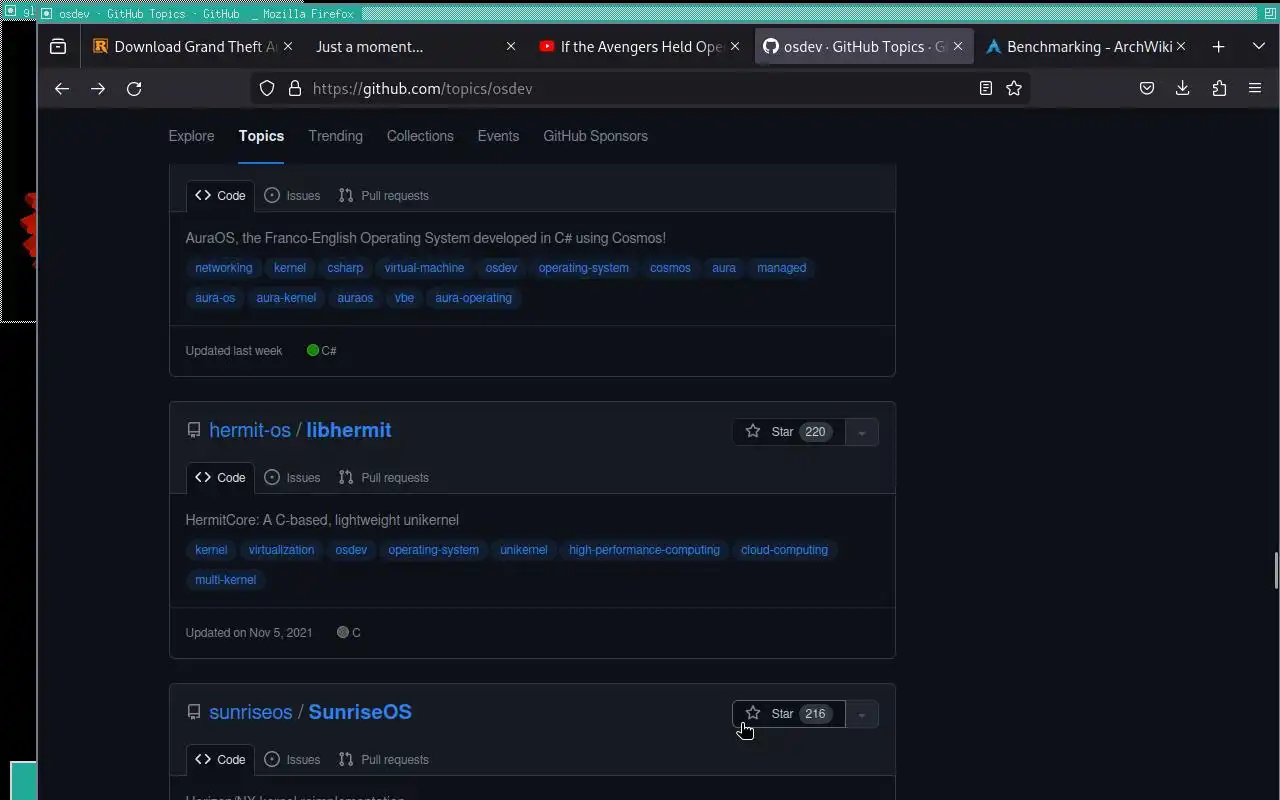Bookmark this page with the star icon
The height and width of the screenshot is (800, 1280).
pyautogui.click(x=1014, y=88)
